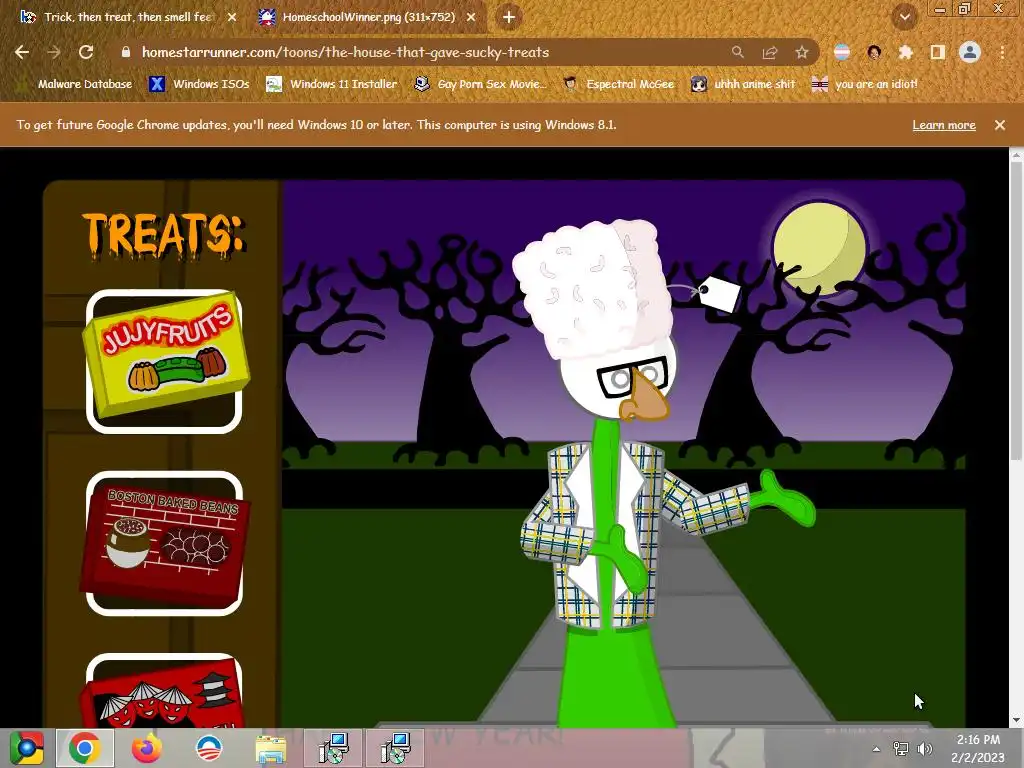Viewport: 1024px width, 768px height.
Task: Show hidden system tray icons
Action: point(876,749)
